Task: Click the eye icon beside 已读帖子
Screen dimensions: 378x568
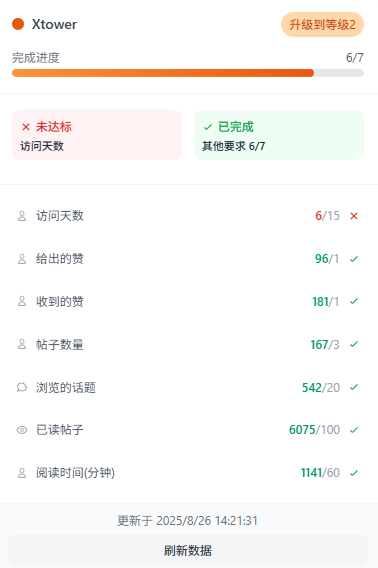Action: click(x=22, y=430)
